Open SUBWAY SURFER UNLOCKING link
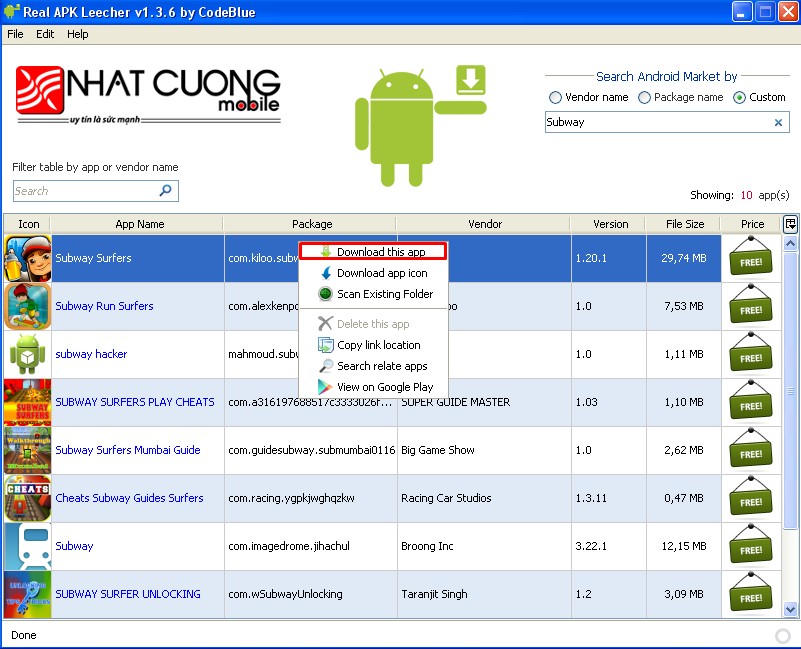 point(128,594)
